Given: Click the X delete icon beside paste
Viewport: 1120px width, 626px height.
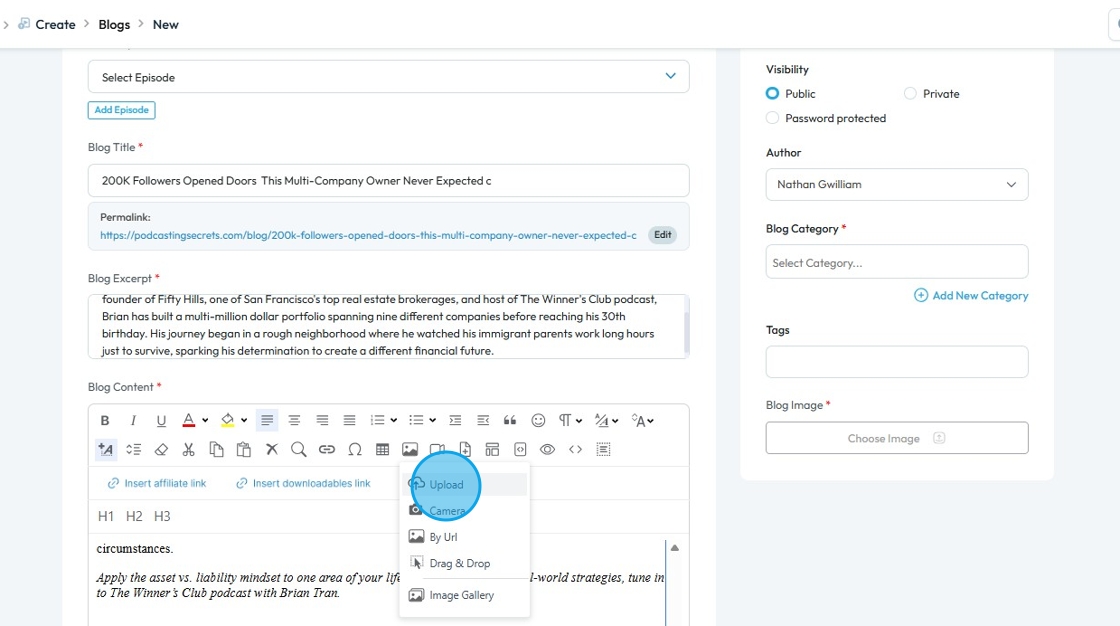Looking at the screenshot, I should [x=271, y=449].
